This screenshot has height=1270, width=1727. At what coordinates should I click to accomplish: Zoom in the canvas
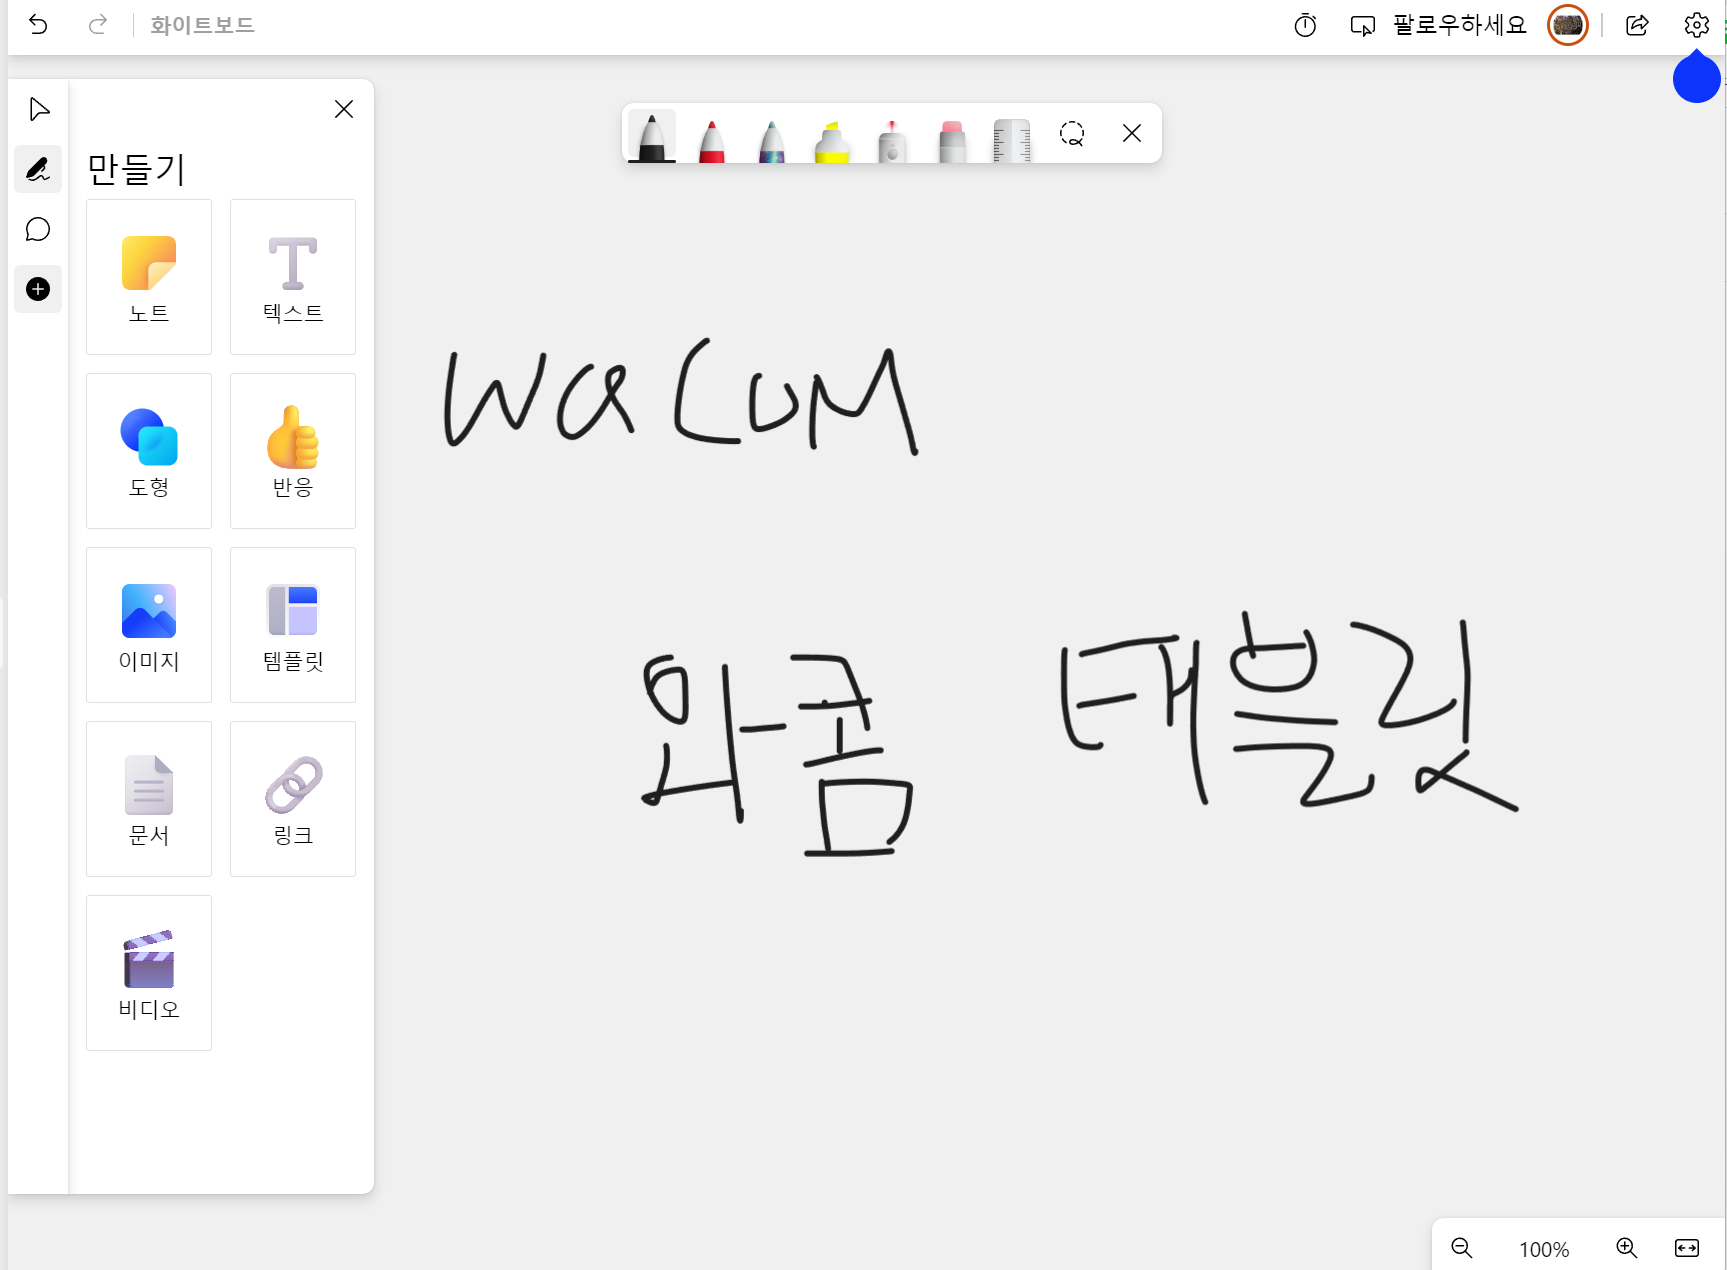(x=1627, y=1248)
